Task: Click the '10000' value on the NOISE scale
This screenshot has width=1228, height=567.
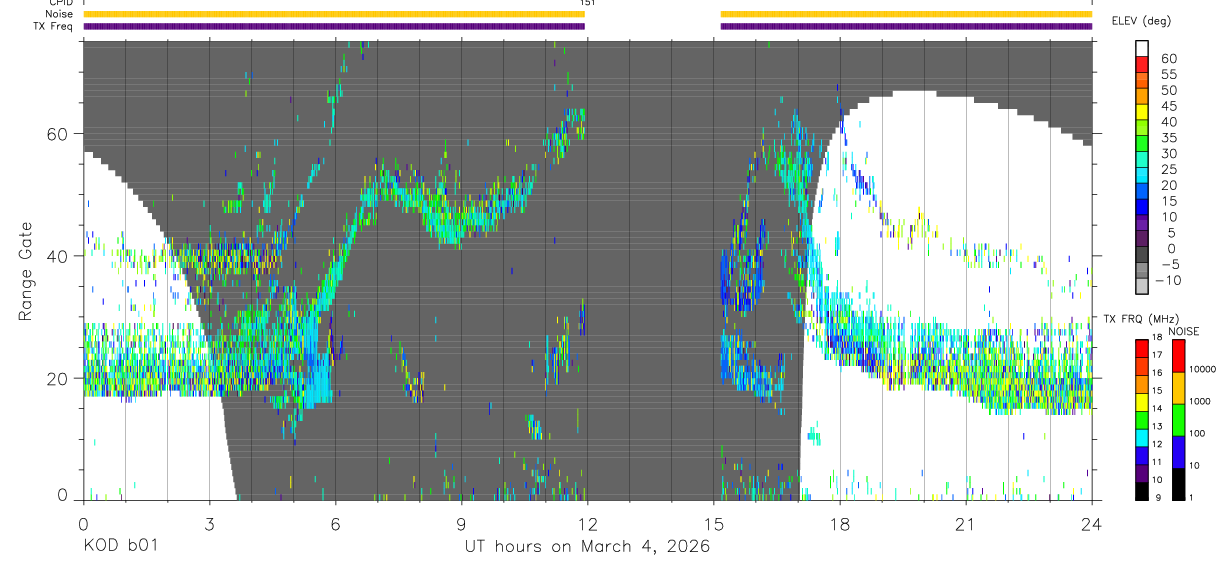Action: tap(1202, 369)
